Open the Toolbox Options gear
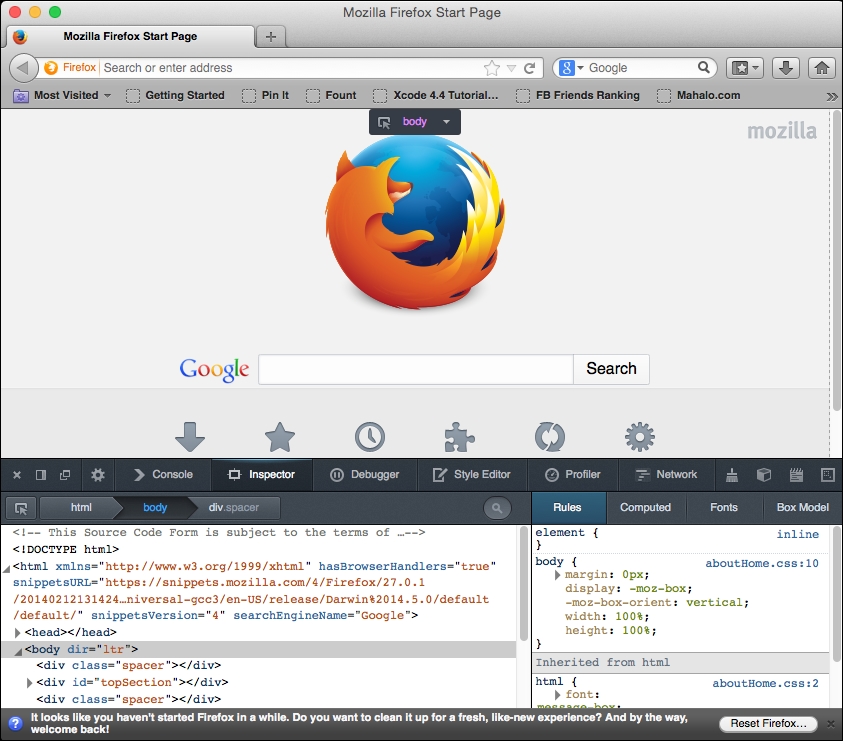Viewport: 843px width, 741px height. click(x=97, y=474)
